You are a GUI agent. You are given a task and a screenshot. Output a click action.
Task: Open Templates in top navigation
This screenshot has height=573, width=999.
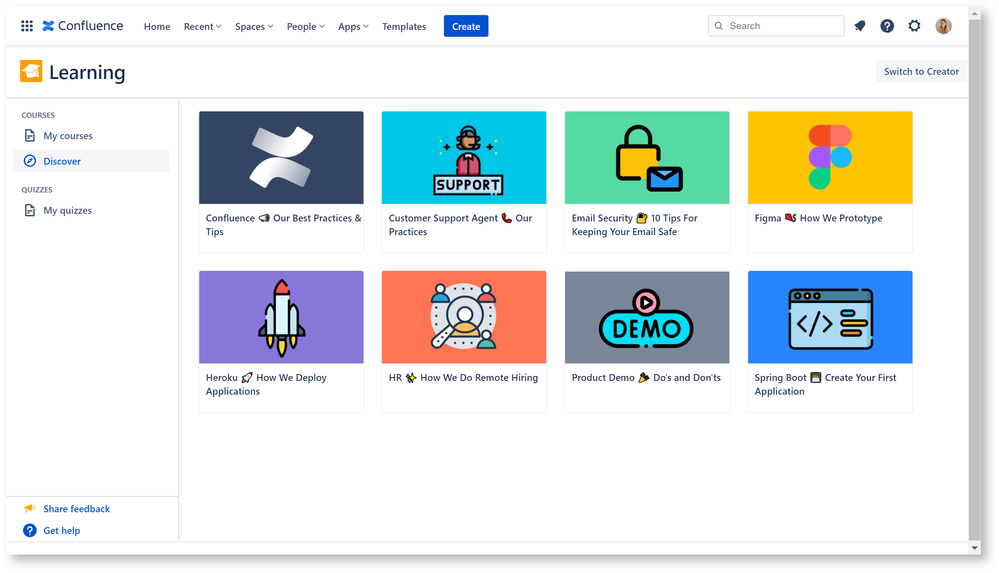click(404, 27)
